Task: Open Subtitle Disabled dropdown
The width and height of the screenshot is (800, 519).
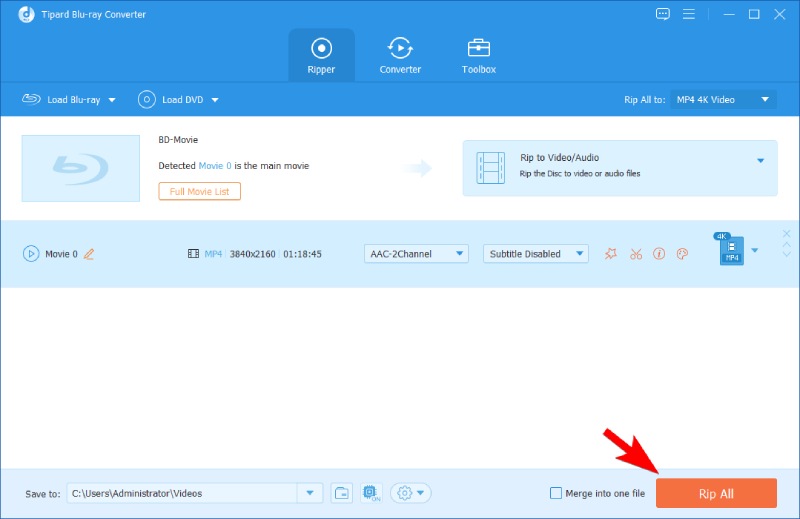Action: coord(536,254)
